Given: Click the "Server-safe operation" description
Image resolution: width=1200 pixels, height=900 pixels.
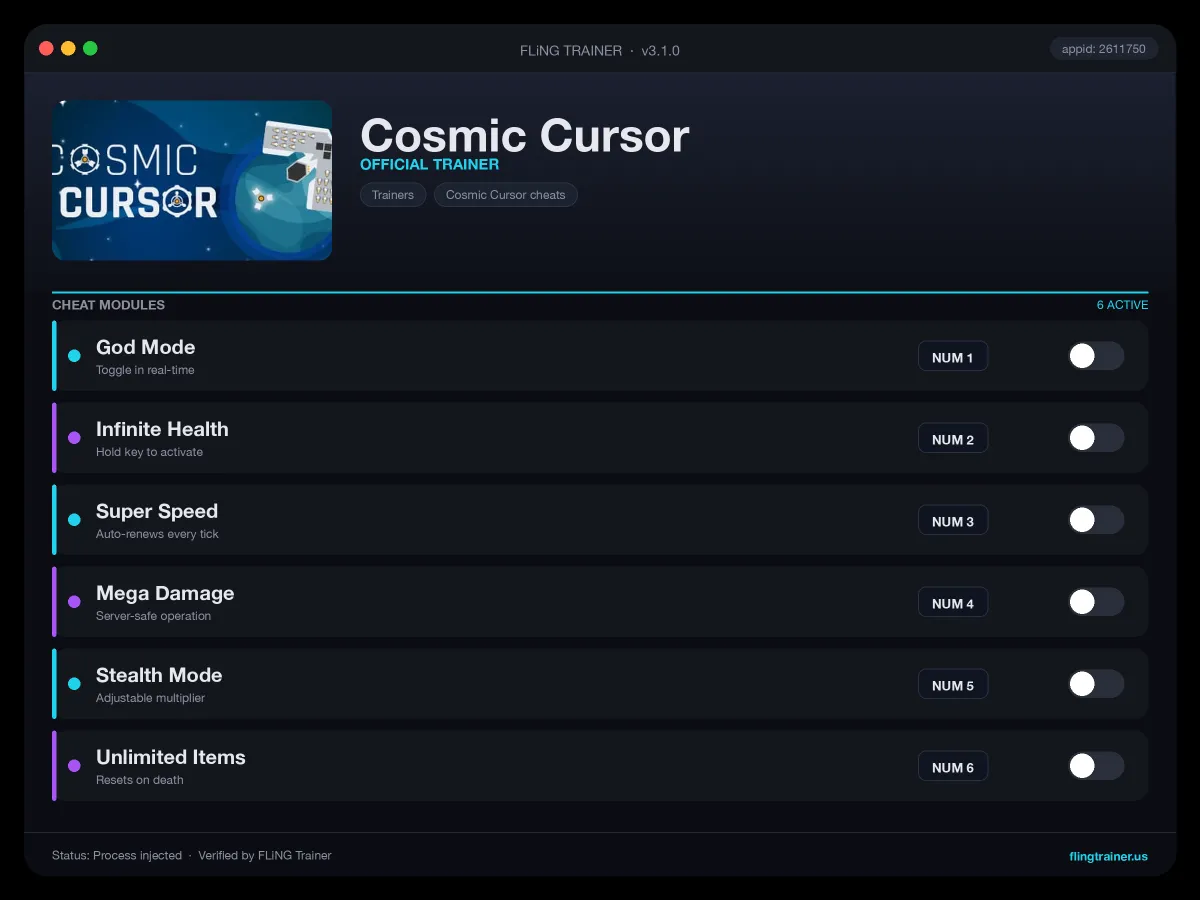Looking at the screenshot, I should tap(153, 616).
